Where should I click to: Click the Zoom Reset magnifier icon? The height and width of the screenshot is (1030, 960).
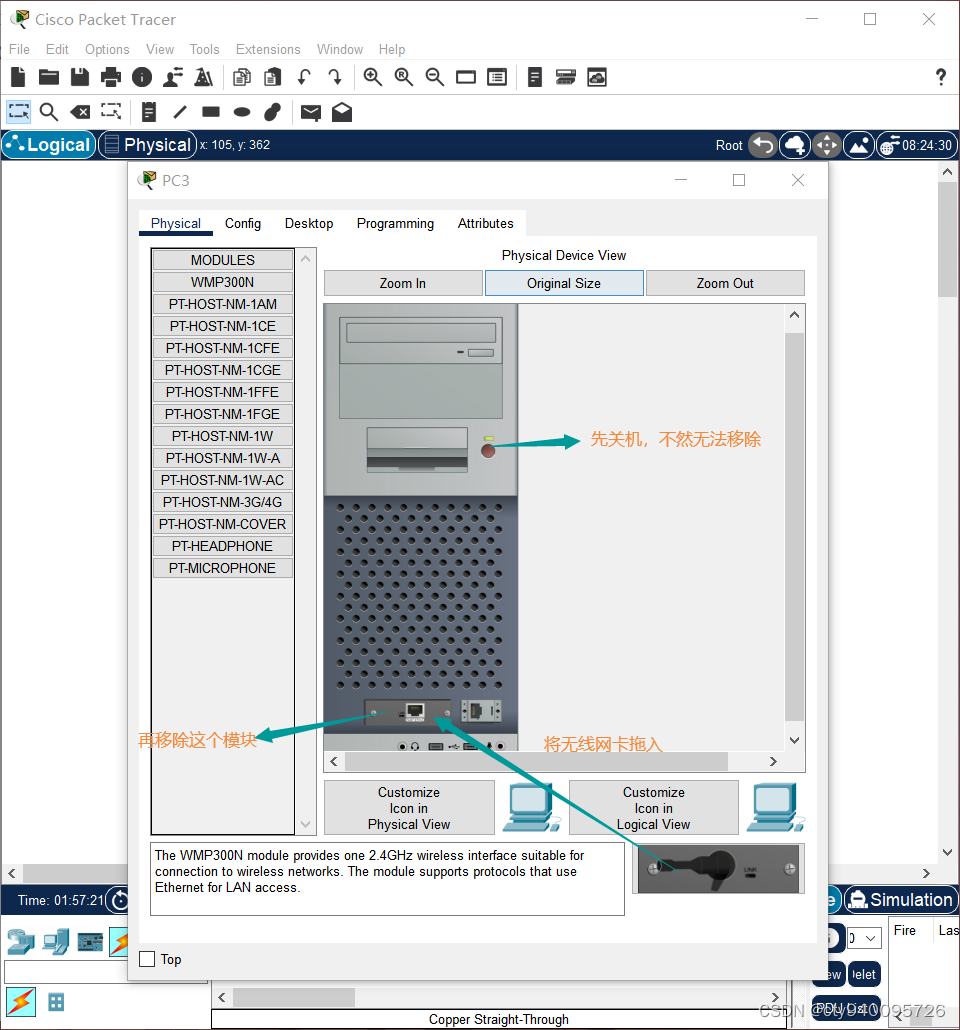click(x=403, y=78)
